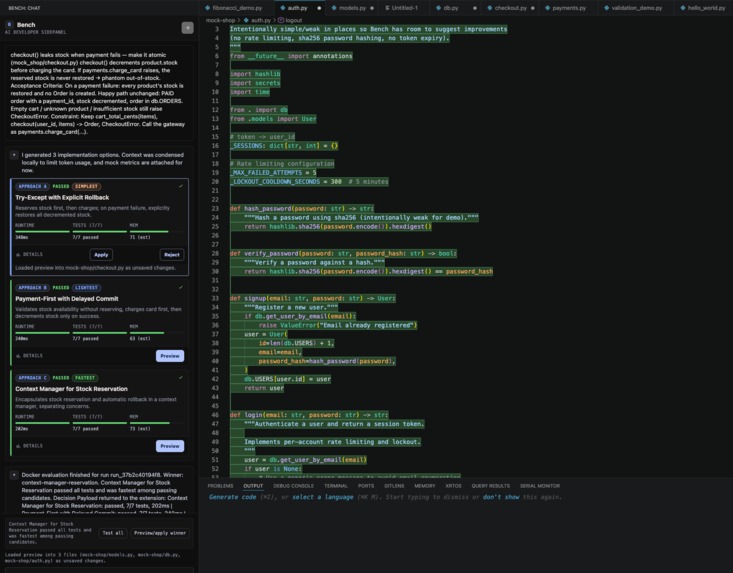733x573 pixels.
Task: Switch to the payments.py editor tab
Action: [569, 8]
